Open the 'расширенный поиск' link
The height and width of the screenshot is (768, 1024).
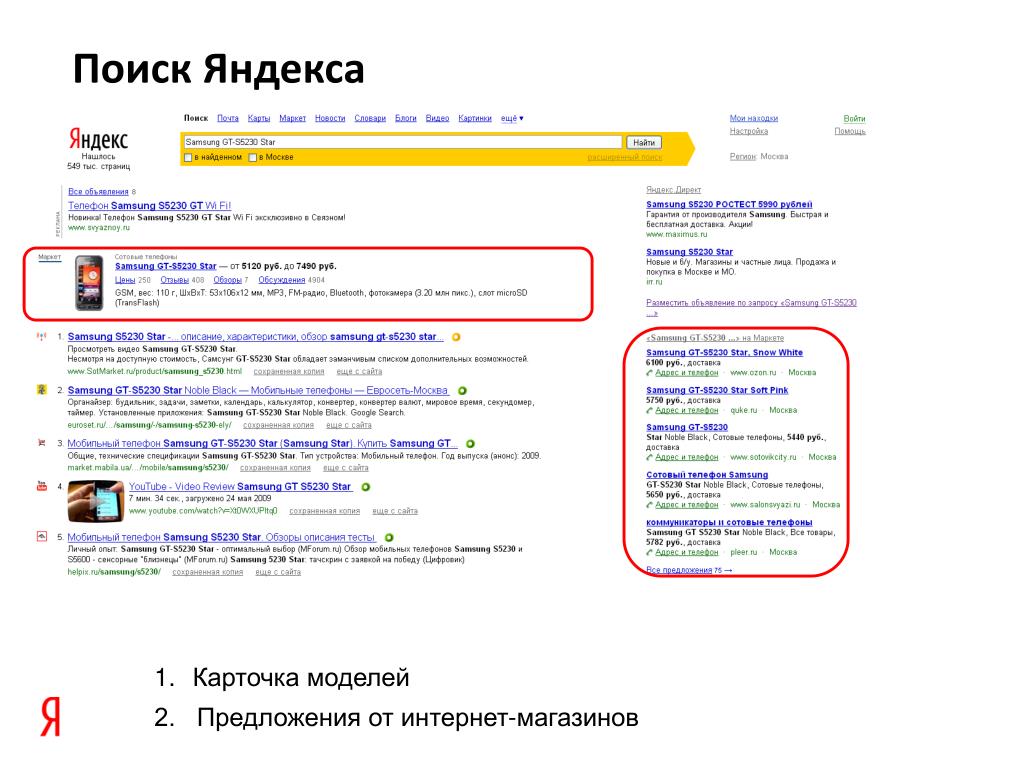point(624,157)
